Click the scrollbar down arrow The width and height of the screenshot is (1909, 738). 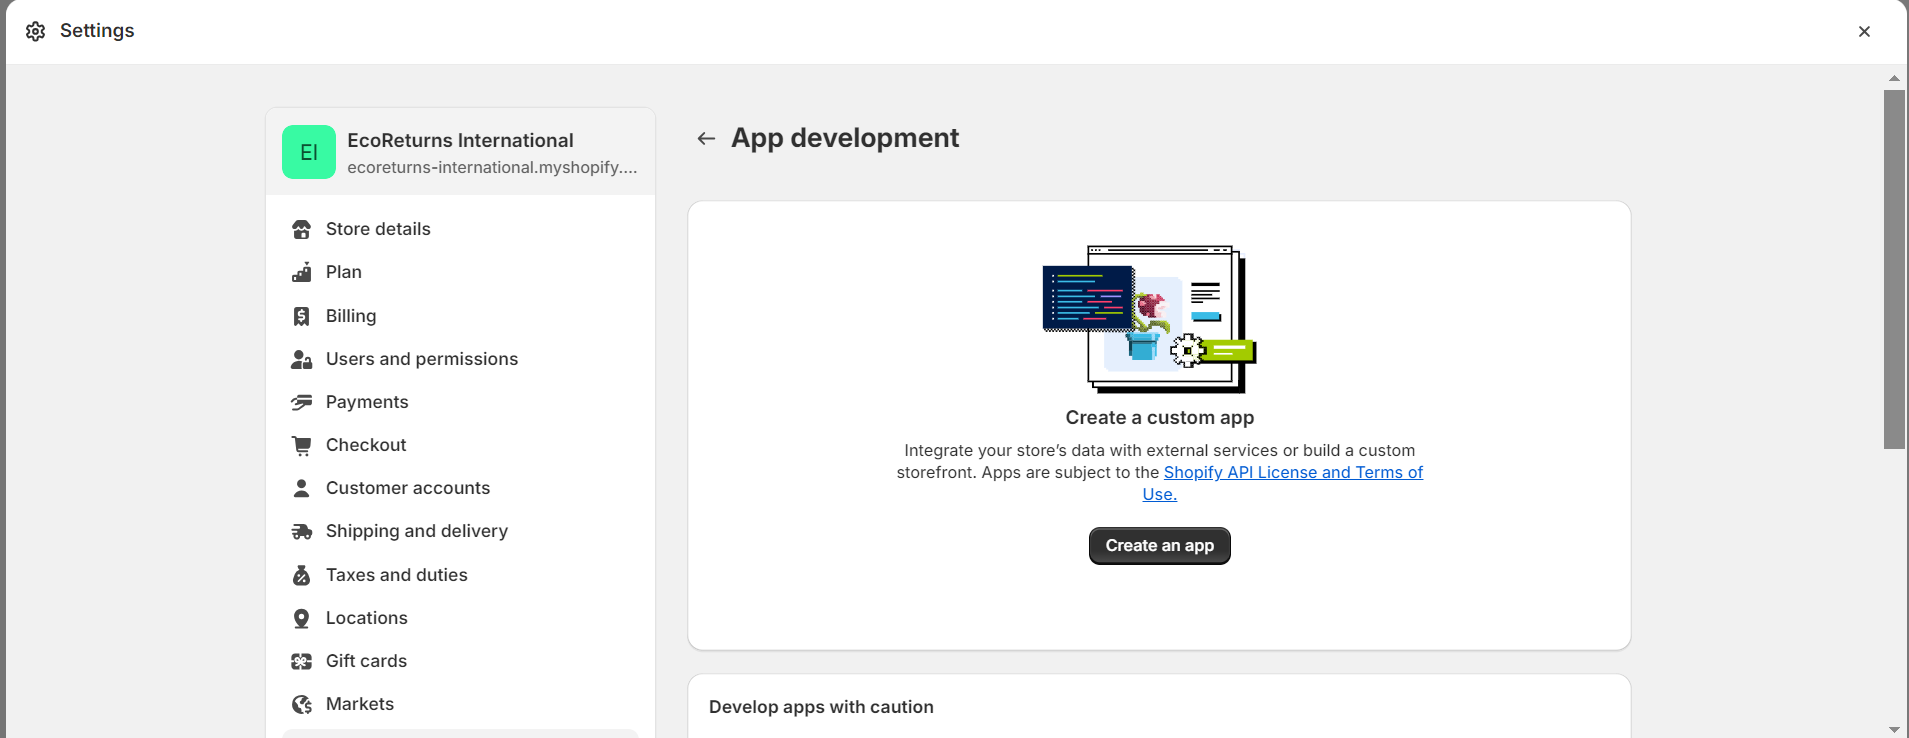[1894, 730]
